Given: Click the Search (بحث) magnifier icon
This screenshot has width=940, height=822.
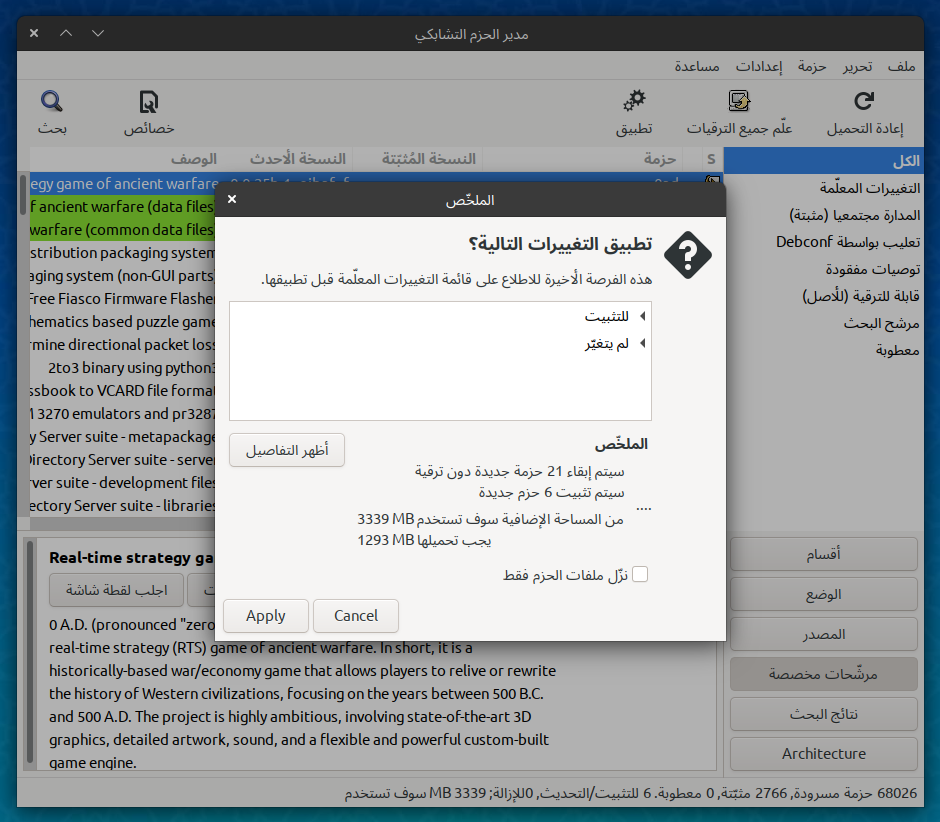Looking at the screenshot, I should click(52, 101).
